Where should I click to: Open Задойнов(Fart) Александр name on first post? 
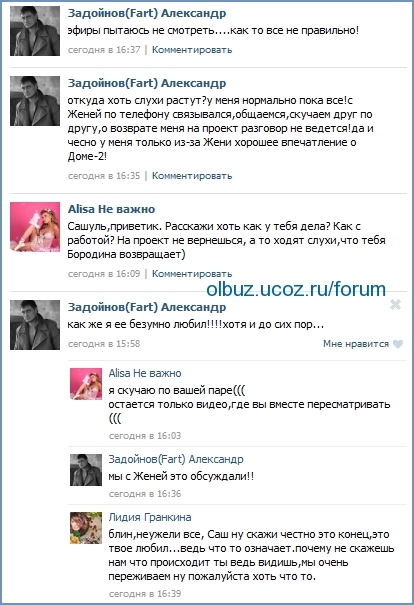click(x=147, y=13)
